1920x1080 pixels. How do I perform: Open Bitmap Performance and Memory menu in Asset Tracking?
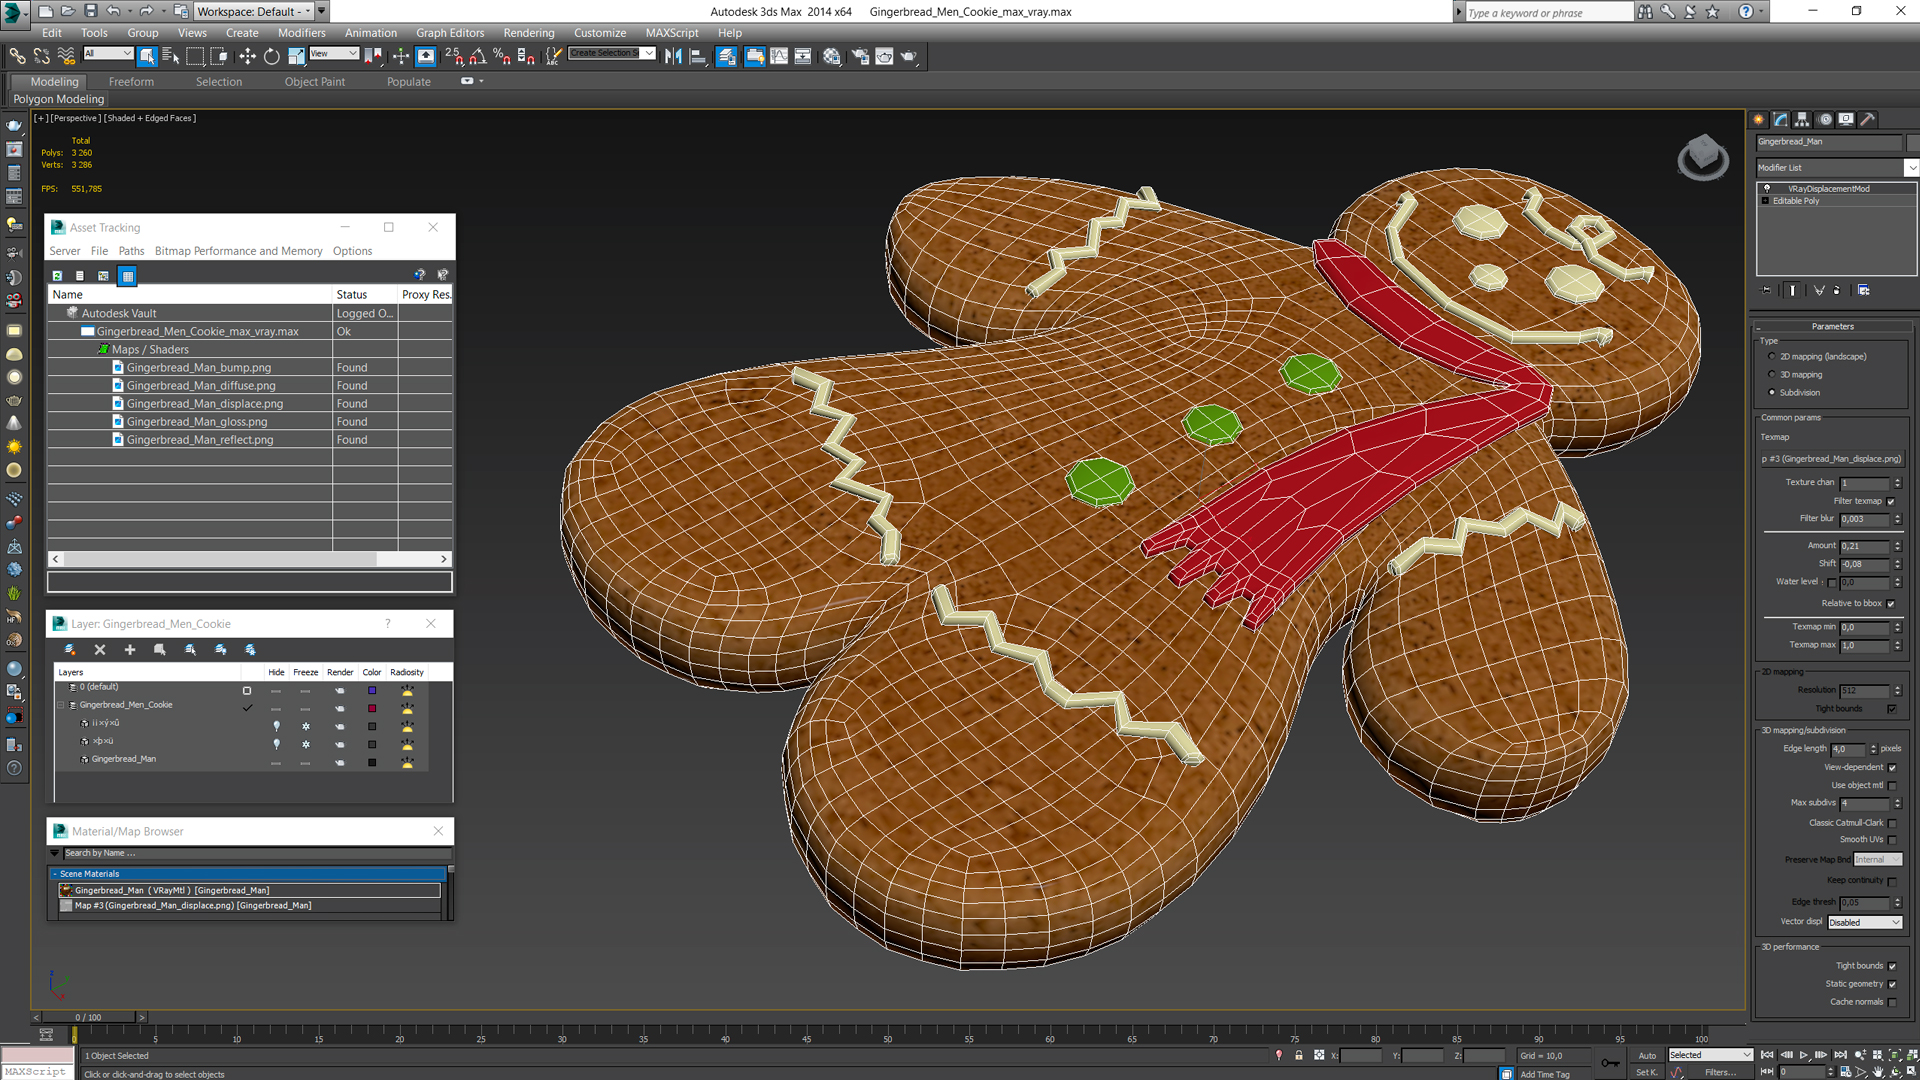(x=238, y=251)
